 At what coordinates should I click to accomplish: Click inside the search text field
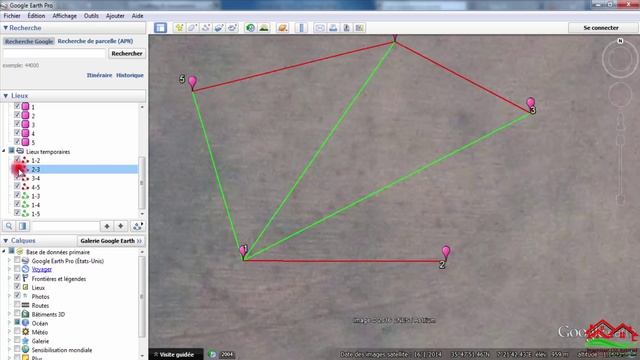[x=54, y=53]
